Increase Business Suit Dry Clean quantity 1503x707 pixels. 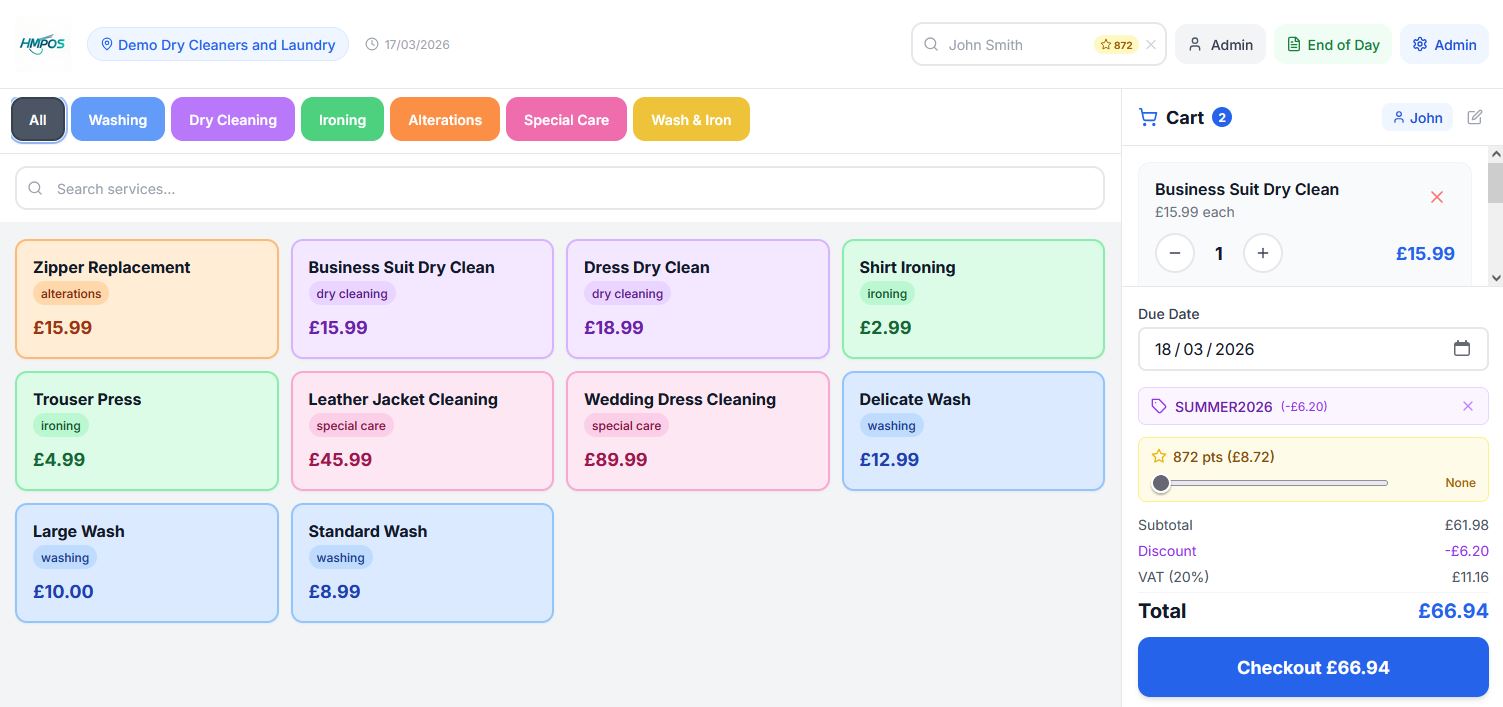pos(1263,254)
